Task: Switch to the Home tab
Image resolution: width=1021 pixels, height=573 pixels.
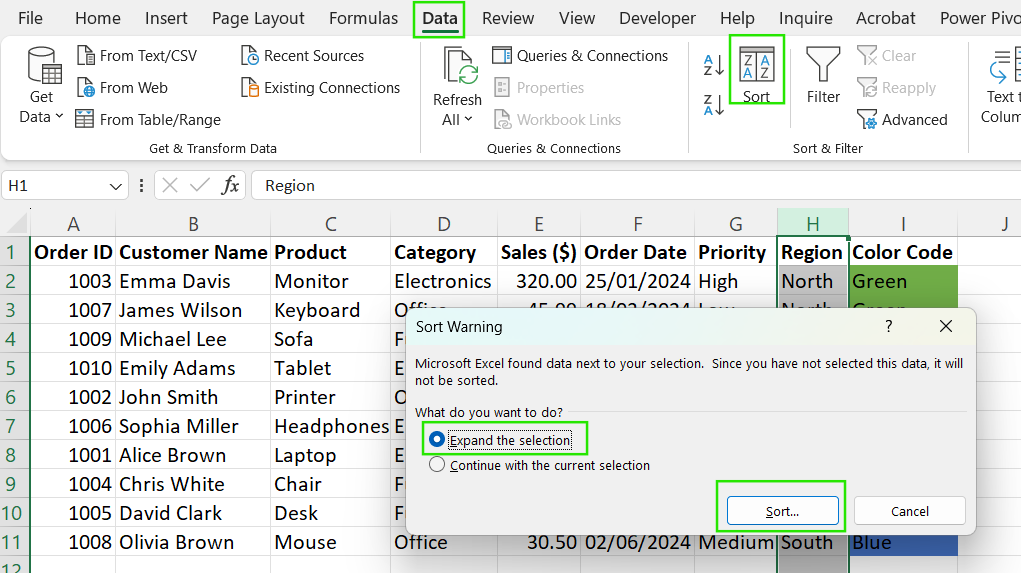Action: coord(98,18)
